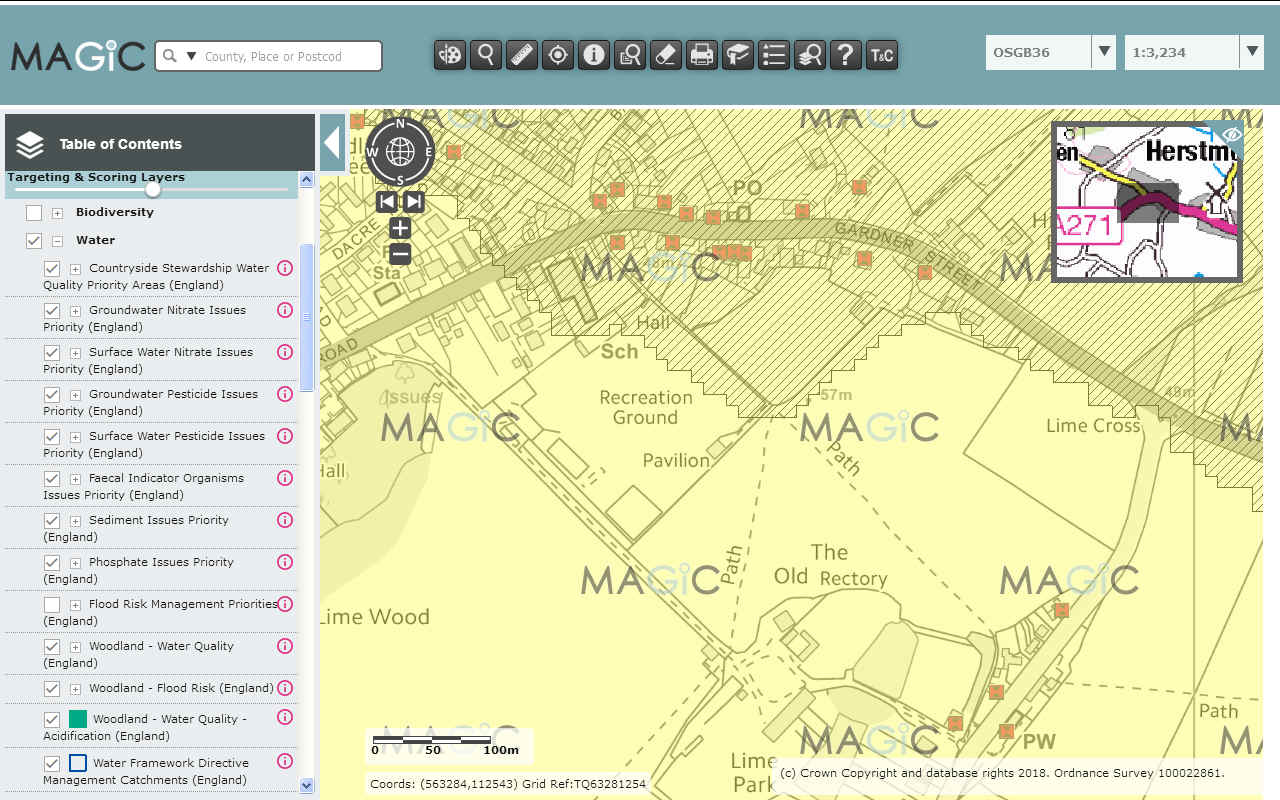Uncheck Faecal Indicator Organisms Issues layer

point(52,479)
